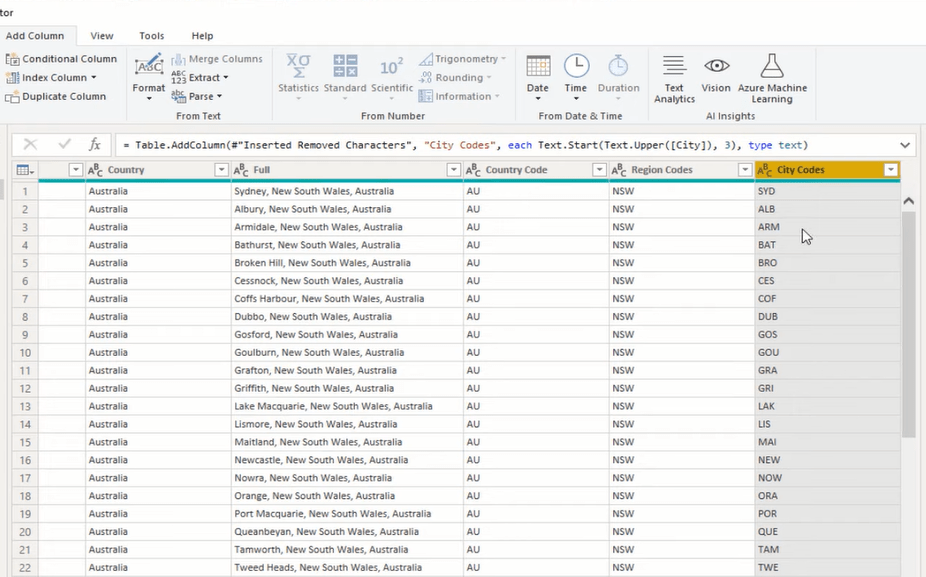The width and height of the screenshot is (926, 577).
Task: Click the Merge Columns icon
Action: tap(179, 59)
